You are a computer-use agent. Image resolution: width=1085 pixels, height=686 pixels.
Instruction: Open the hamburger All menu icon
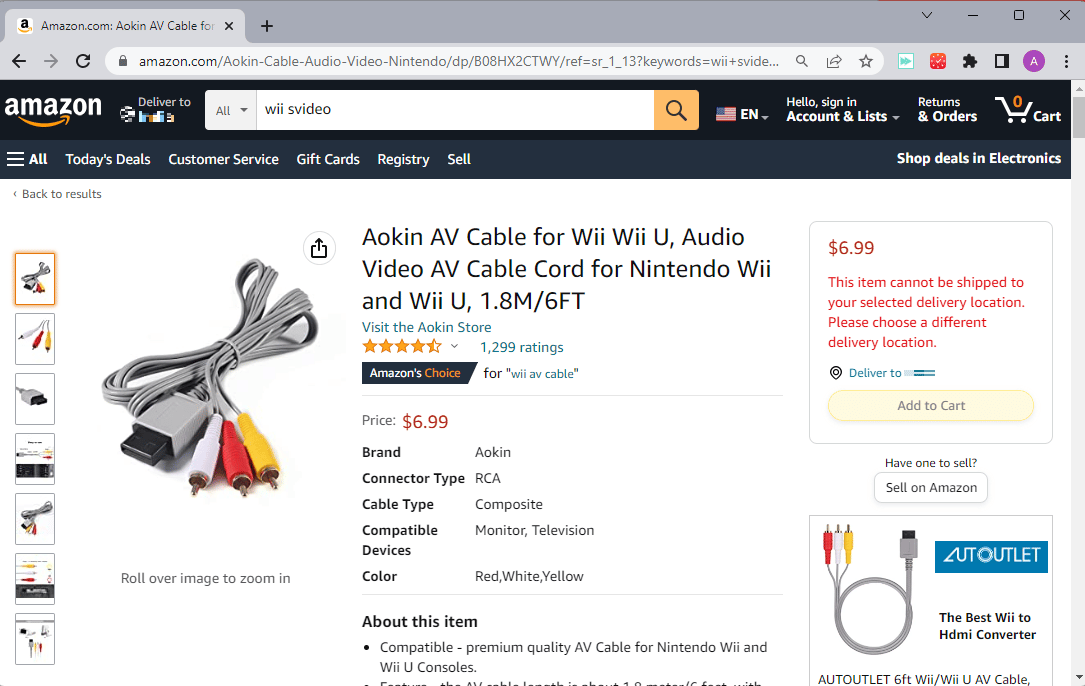pyautogui.click(x=17, y=159)
